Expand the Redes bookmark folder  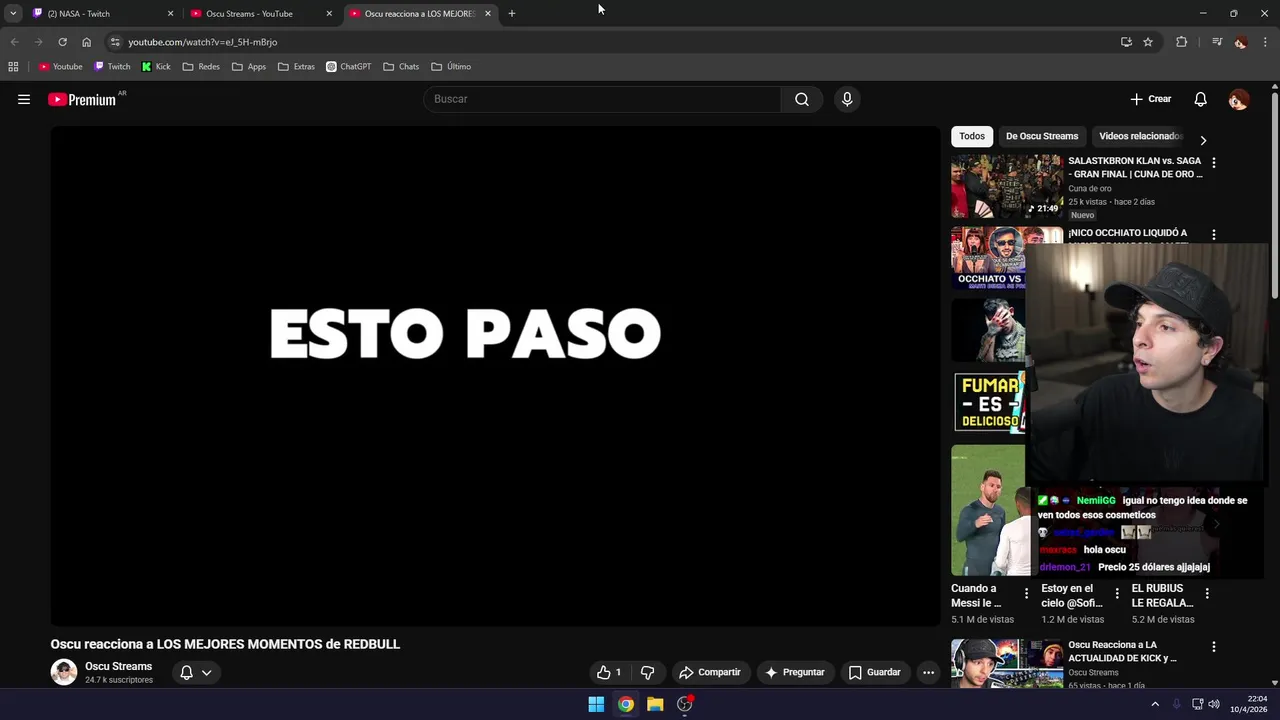click(x=201, y=67)
